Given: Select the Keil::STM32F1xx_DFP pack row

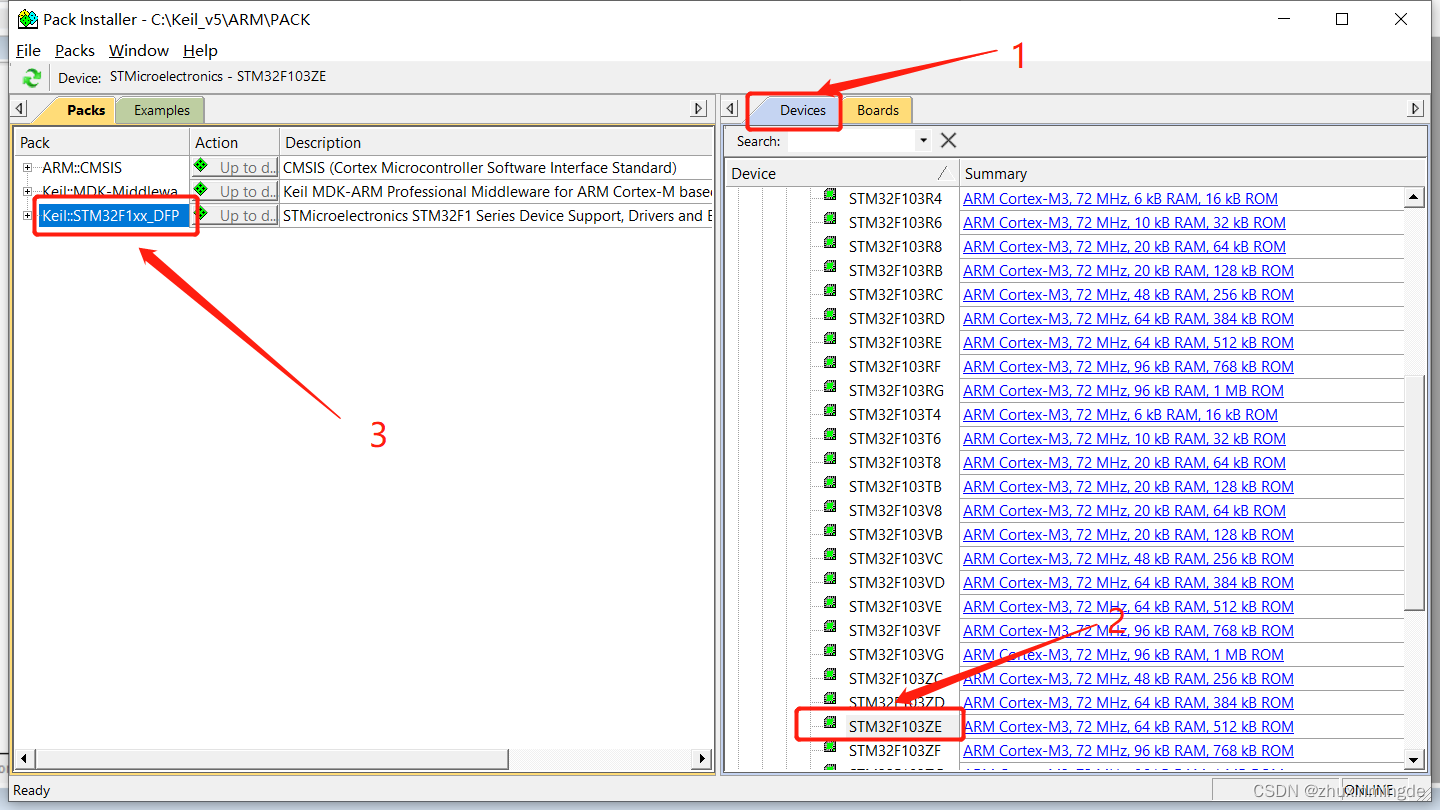Looking at the screenshot, I should point(114,215).
